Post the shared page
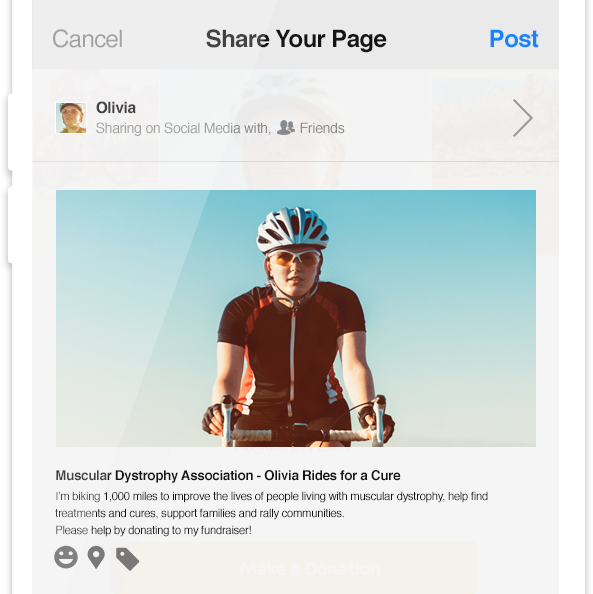This screenshot has width=593, height=594. tap(513, 39)
